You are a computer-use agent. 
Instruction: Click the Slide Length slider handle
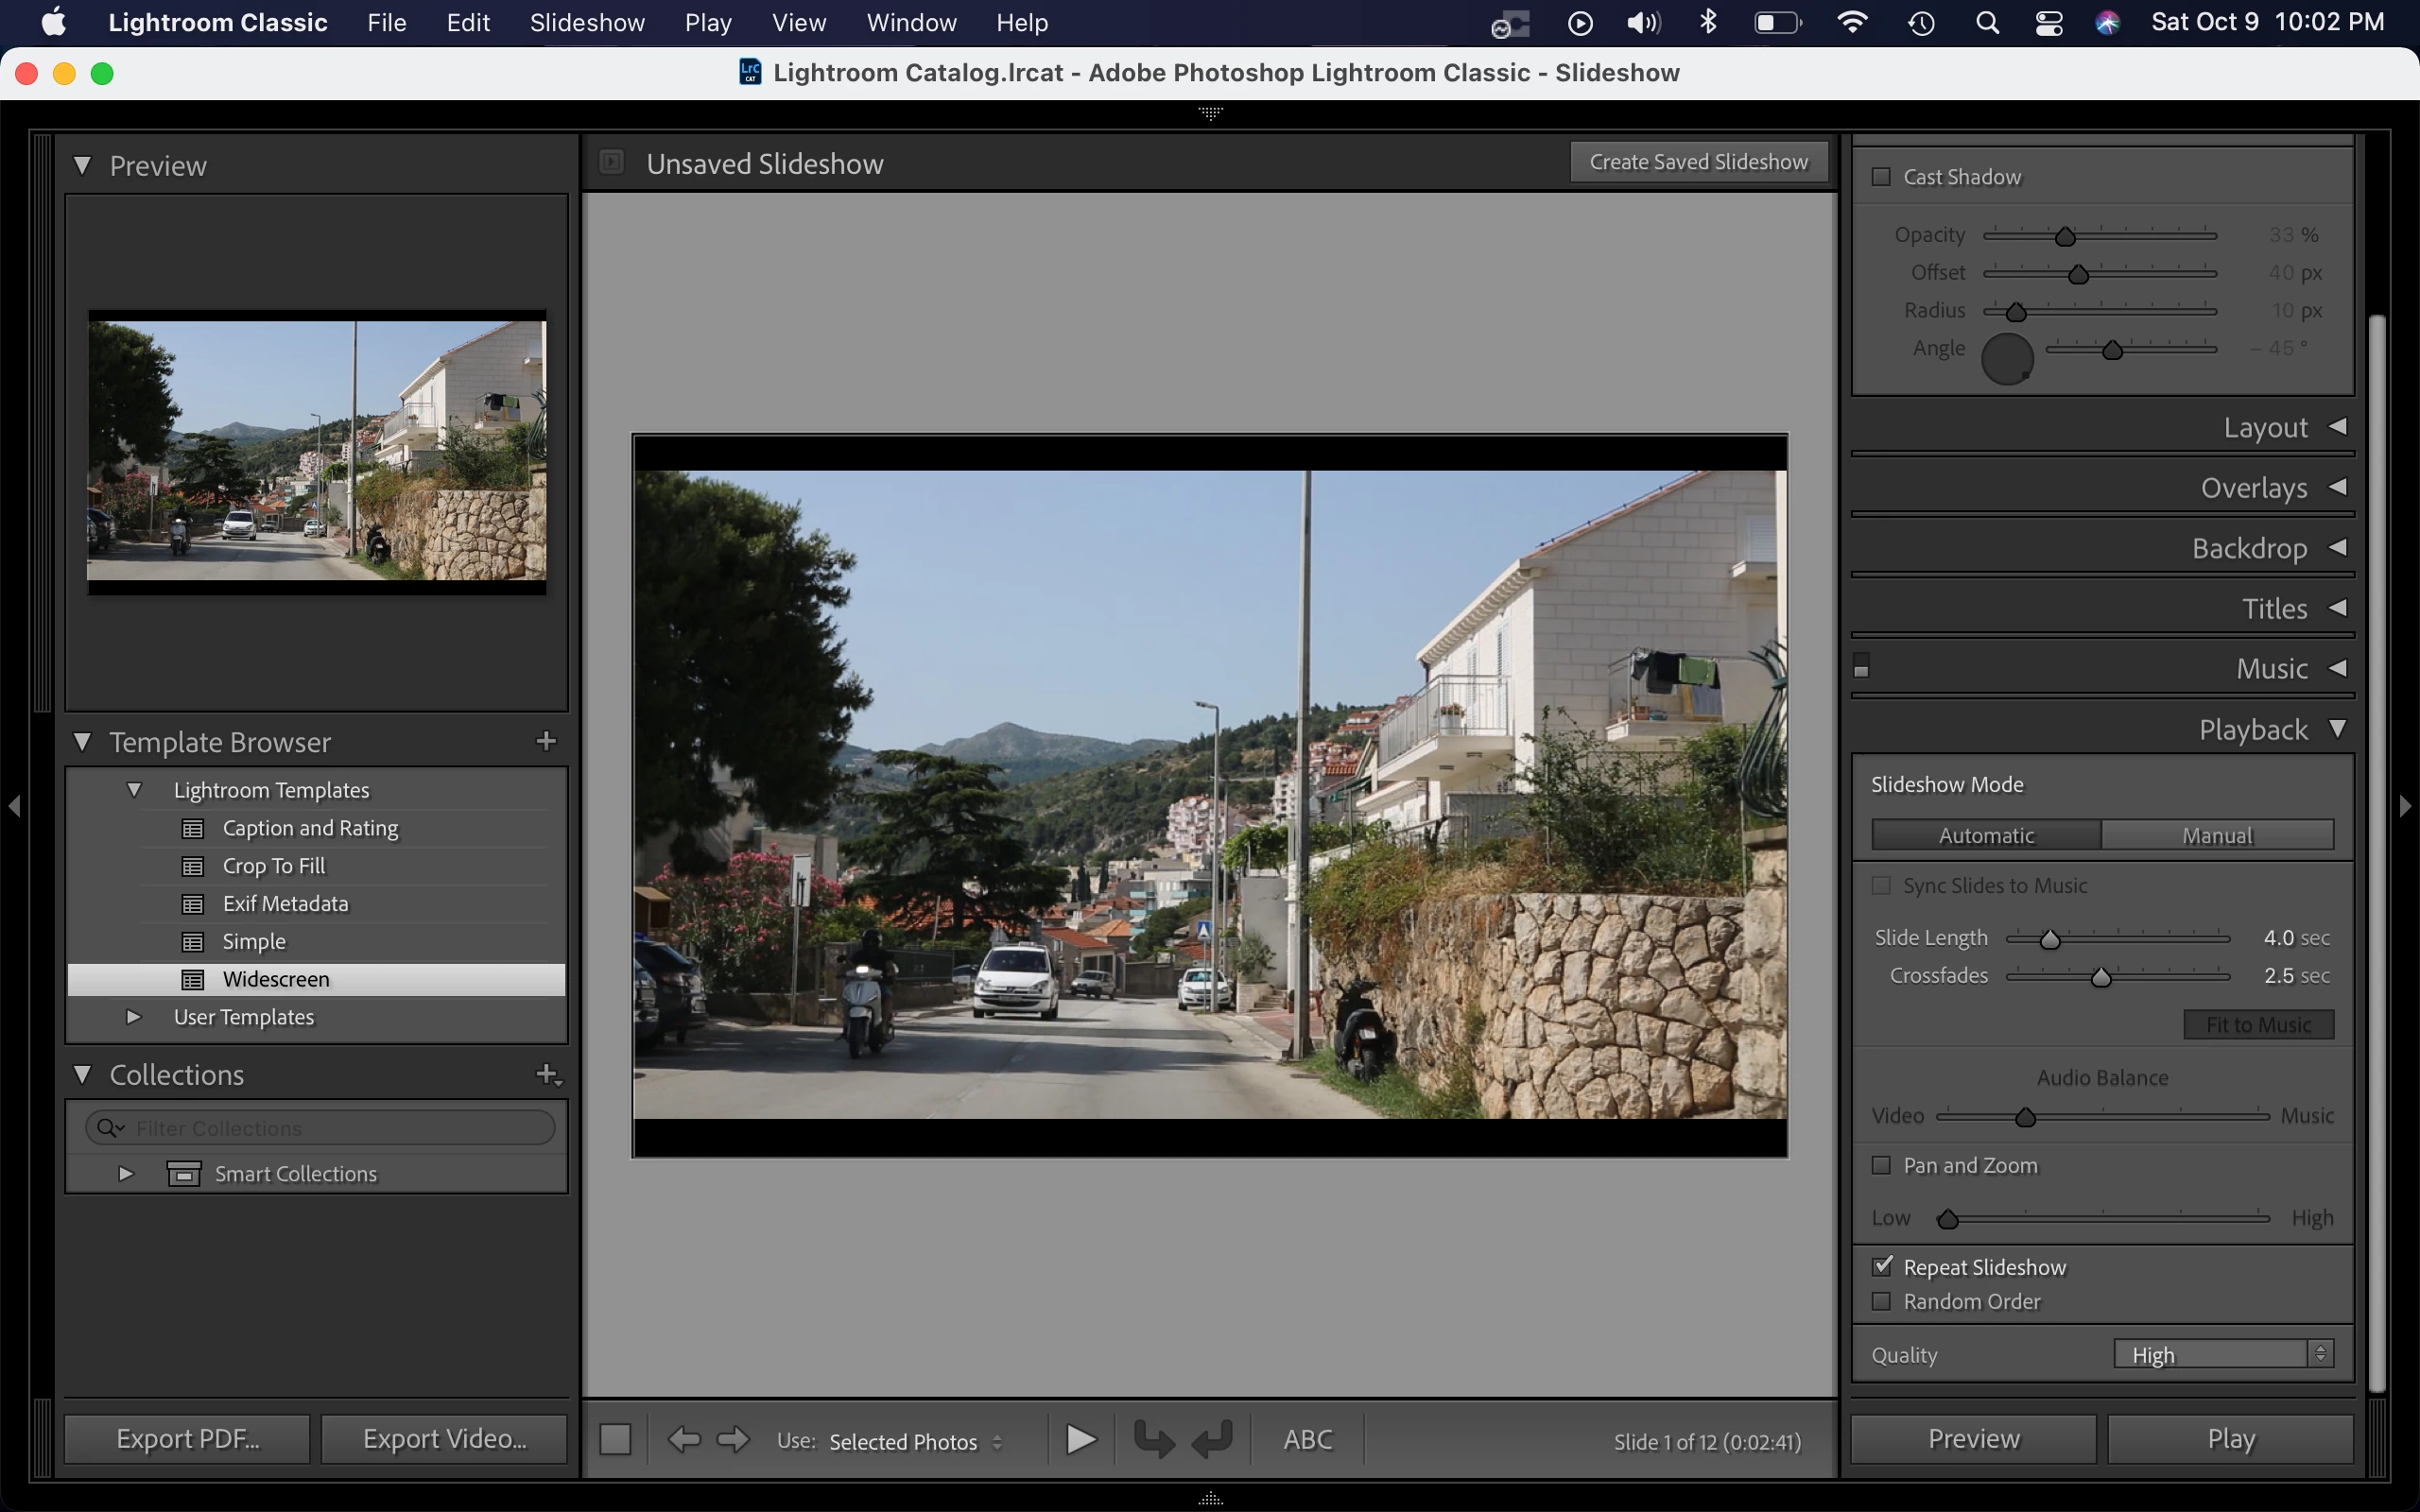(x=2049, y=939)
